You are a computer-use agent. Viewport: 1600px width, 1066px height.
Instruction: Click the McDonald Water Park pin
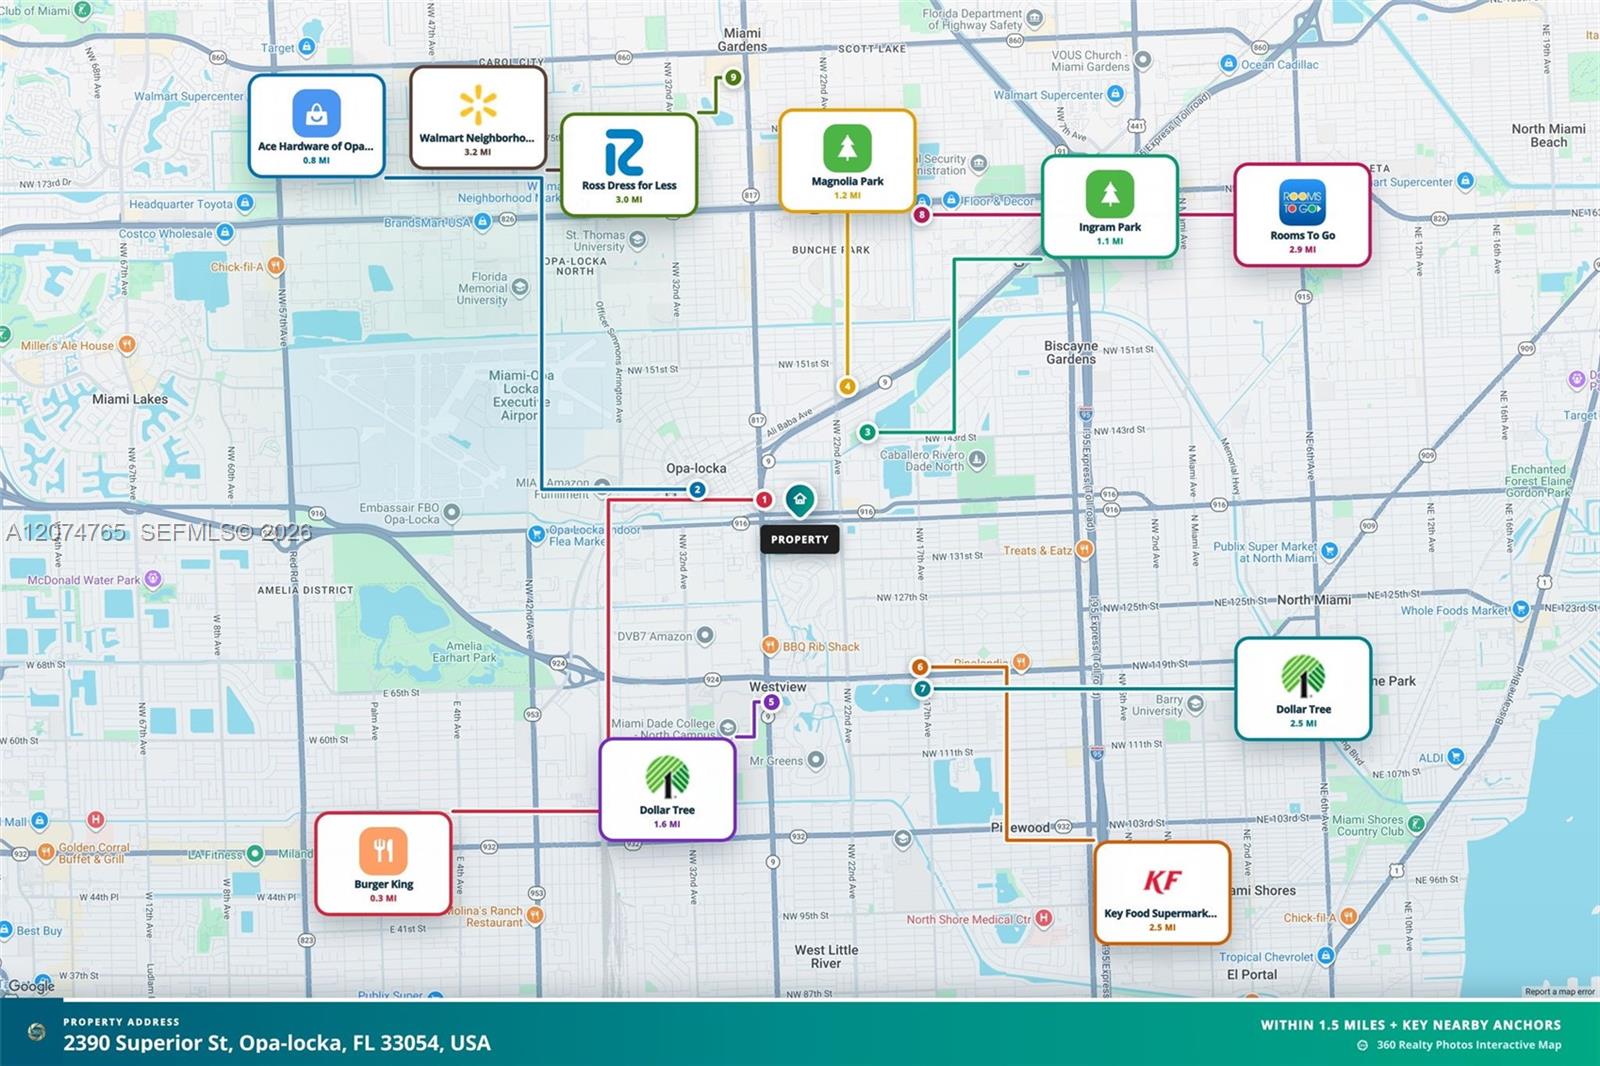pos(153,579)
